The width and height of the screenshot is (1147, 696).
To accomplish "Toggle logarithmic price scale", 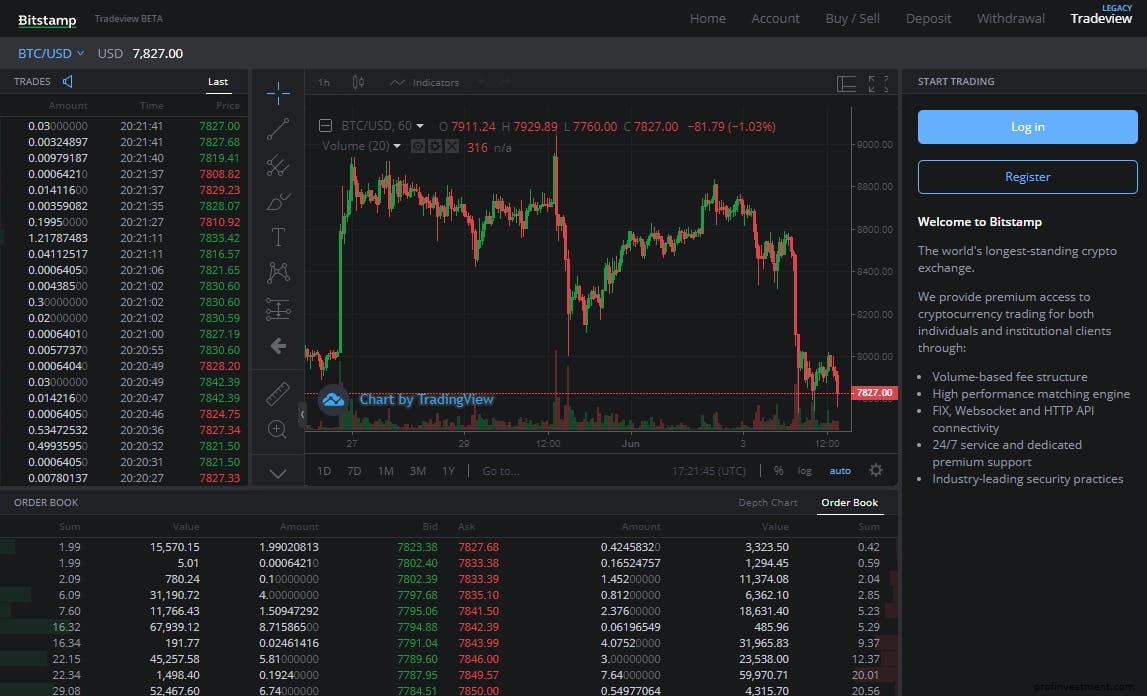I will coord(804,470).
